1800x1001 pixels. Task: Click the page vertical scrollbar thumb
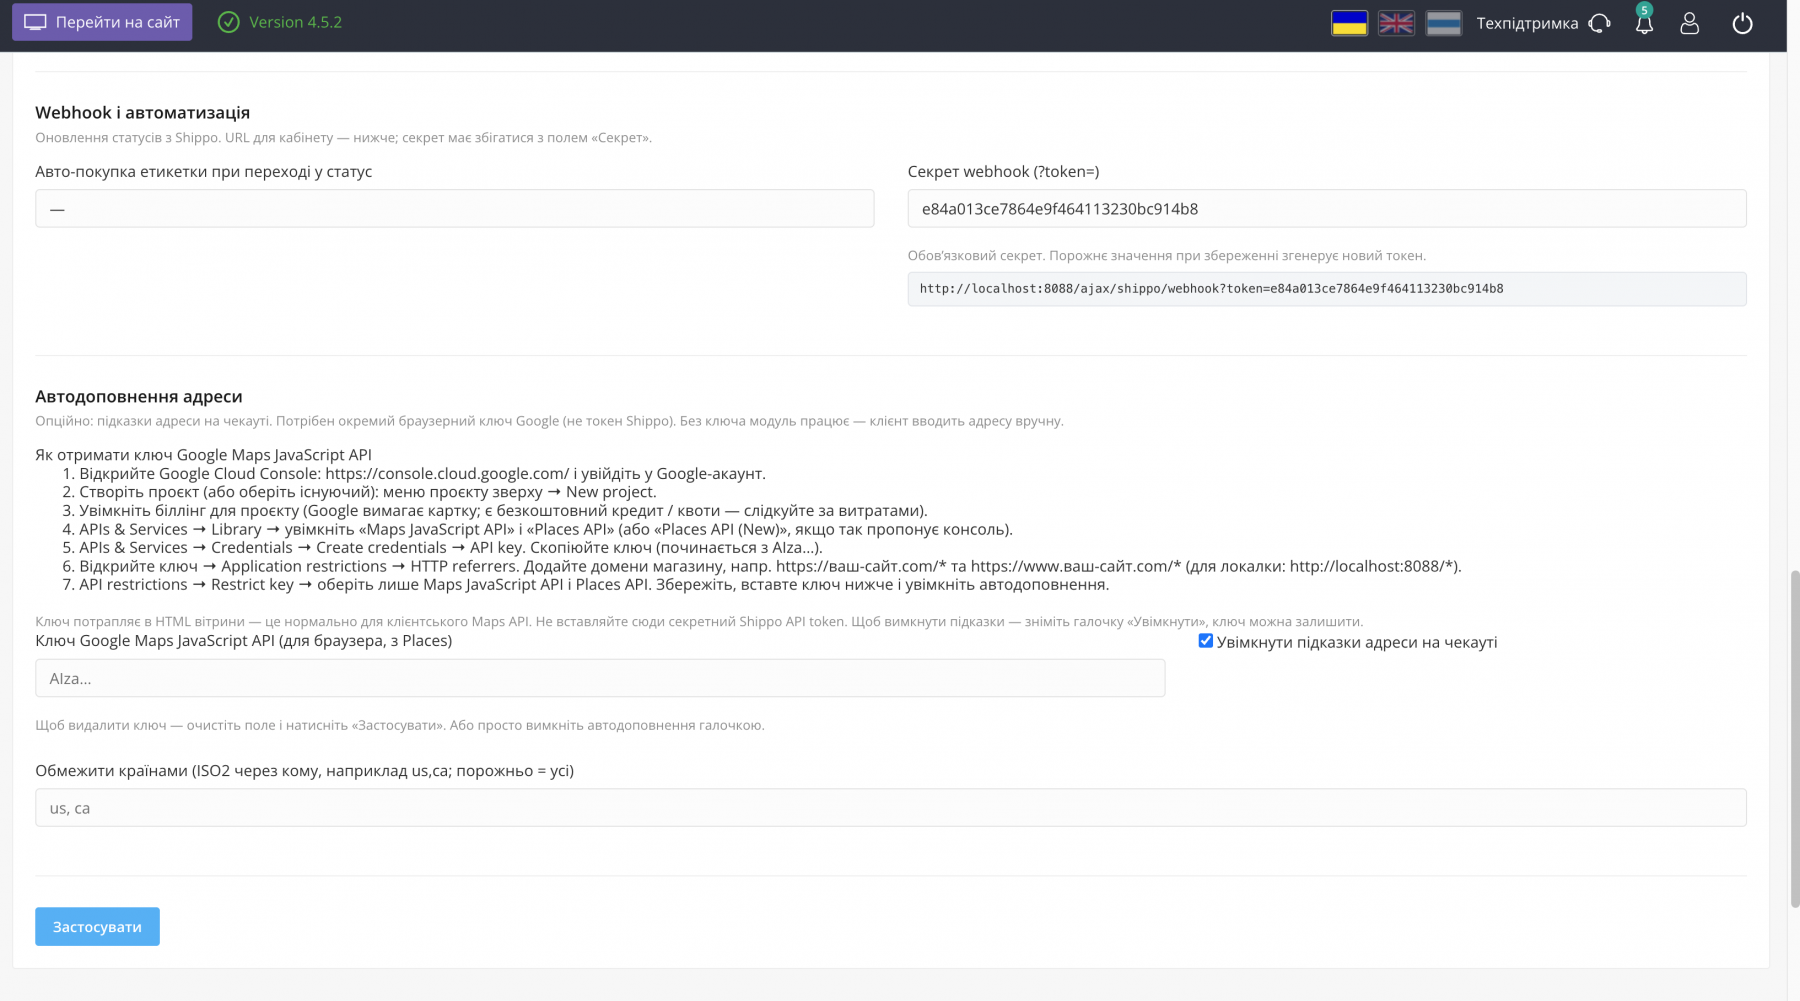tap(1794, 738)
